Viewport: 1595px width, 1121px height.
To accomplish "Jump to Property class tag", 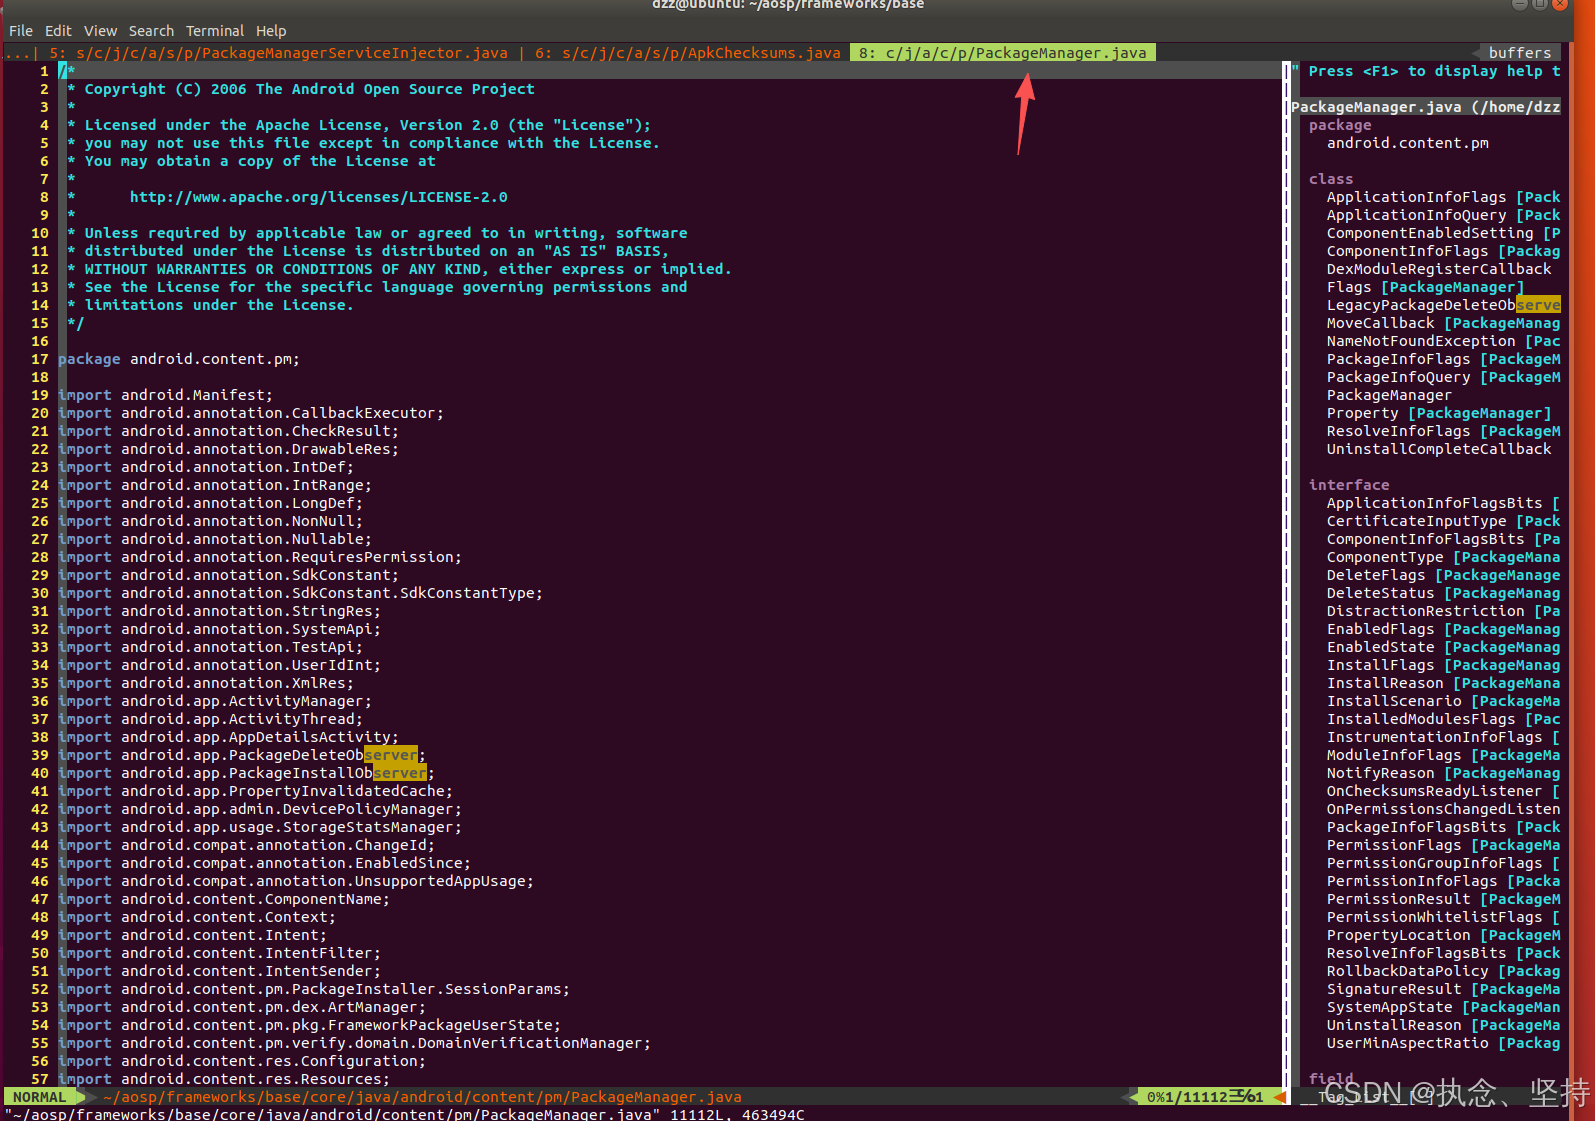I will [1439, 413].
